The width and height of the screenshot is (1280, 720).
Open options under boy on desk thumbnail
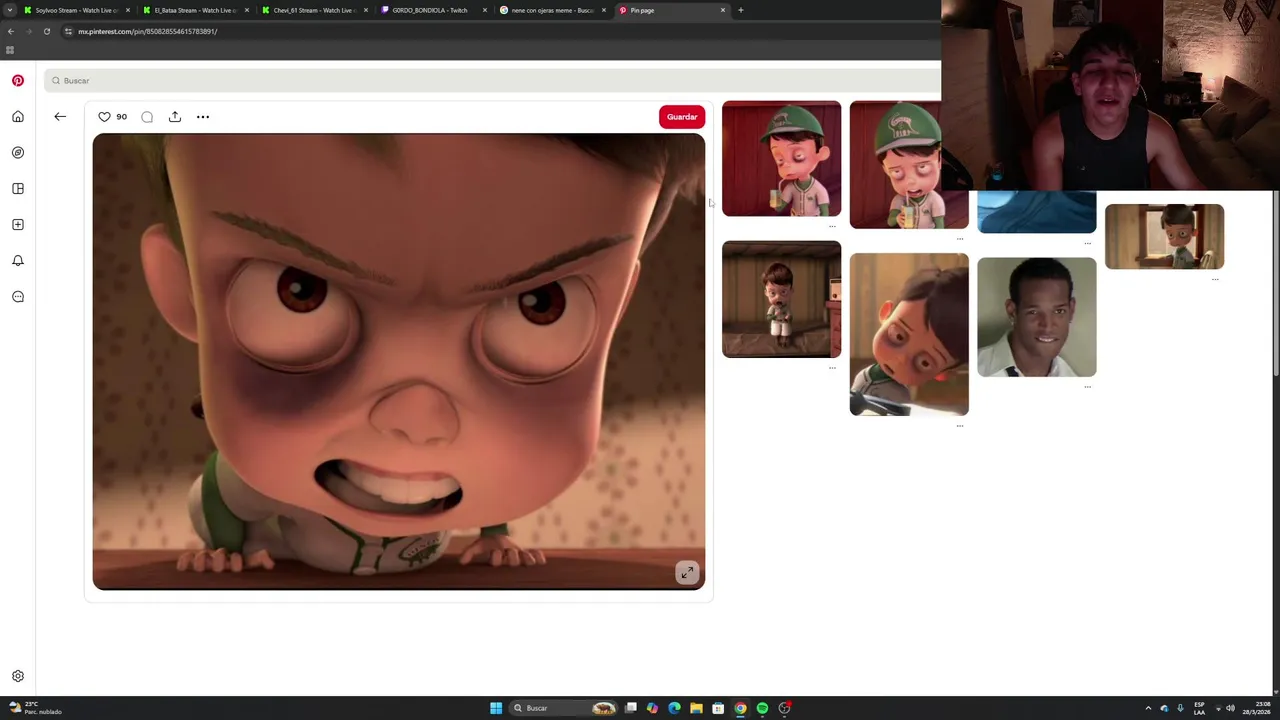click(x=960, y=426)
